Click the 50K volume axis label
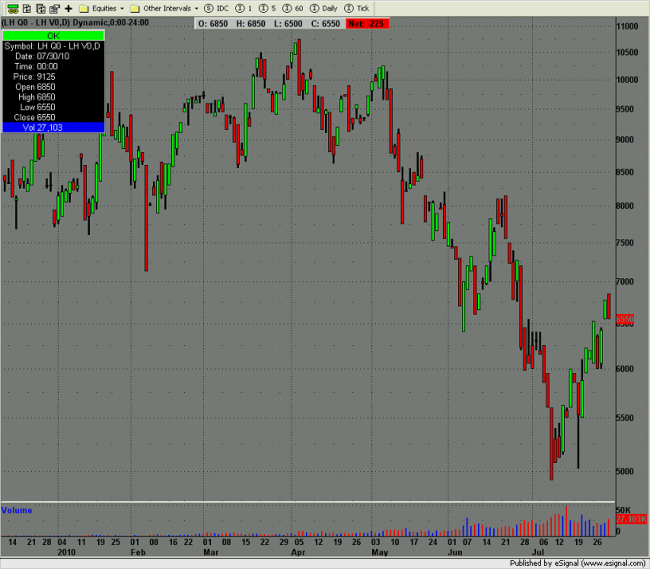 (623, 510)
